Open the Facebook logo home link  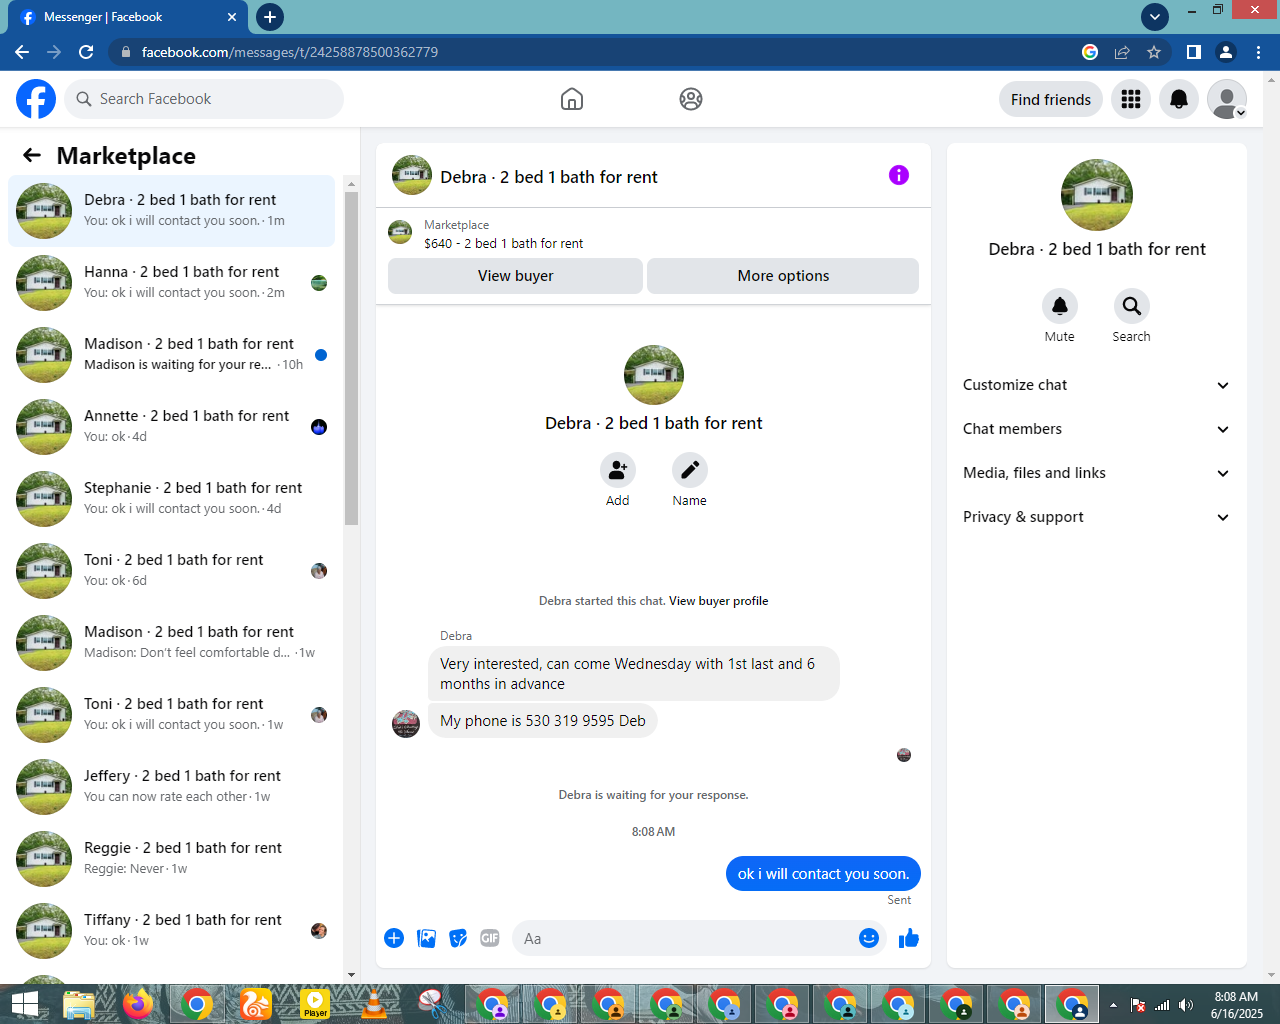tap(36, 99)
